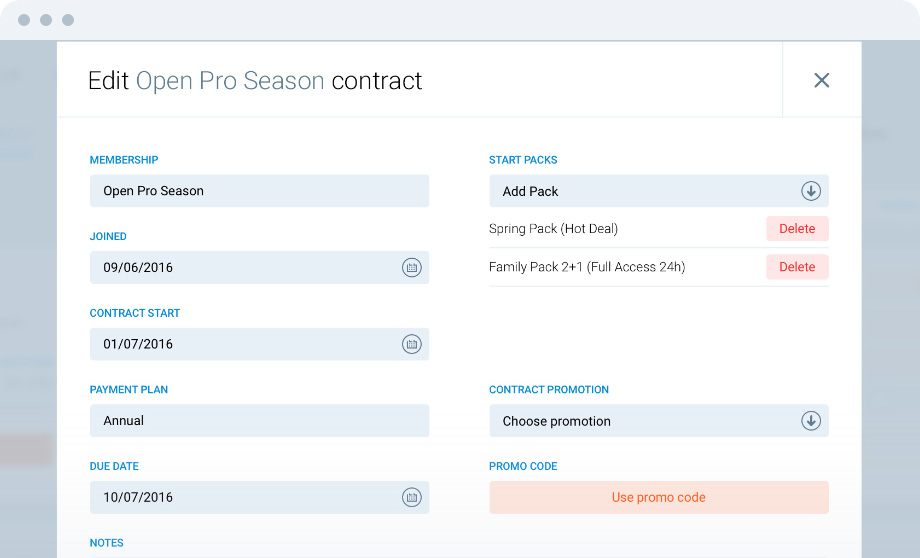
Task: Click the Due Date field 10/07/2016
Action: pos(240,497)
